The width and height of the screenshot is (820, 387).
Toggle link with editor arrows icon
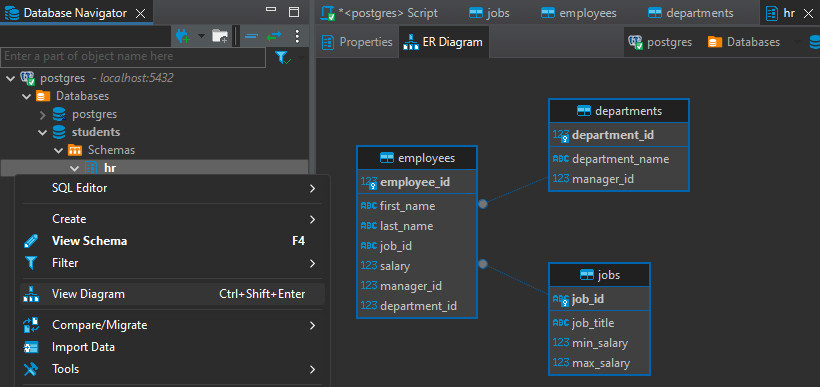[274, 36]
